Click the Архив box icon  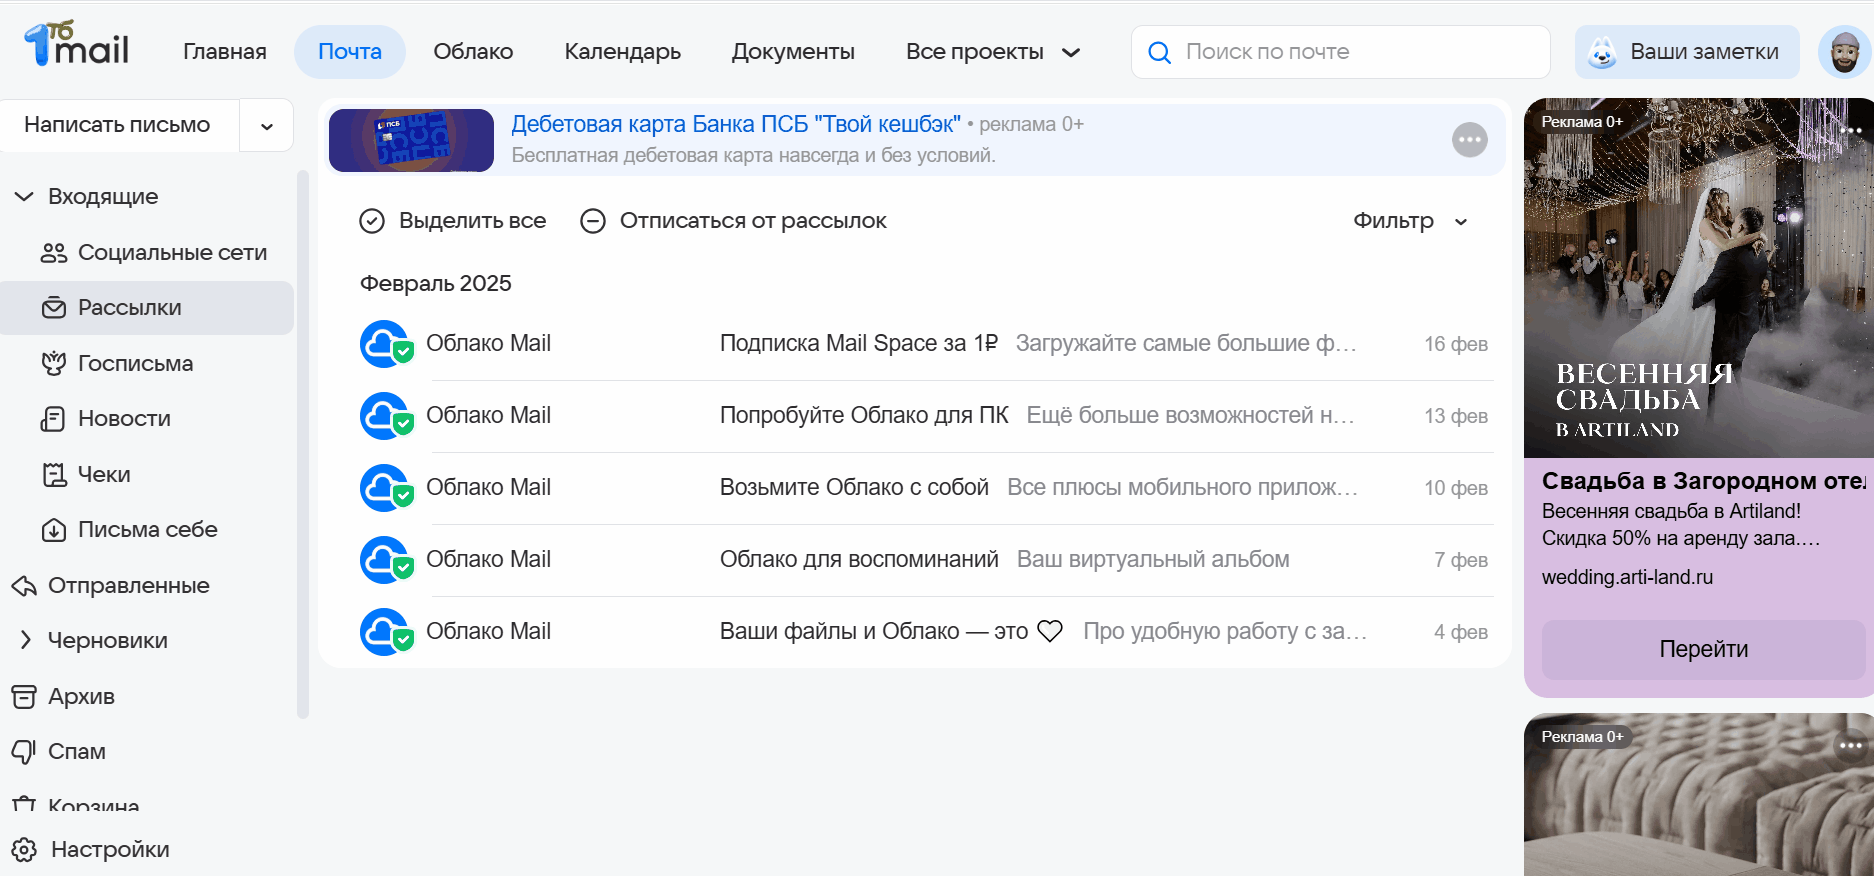click(24, 697)
